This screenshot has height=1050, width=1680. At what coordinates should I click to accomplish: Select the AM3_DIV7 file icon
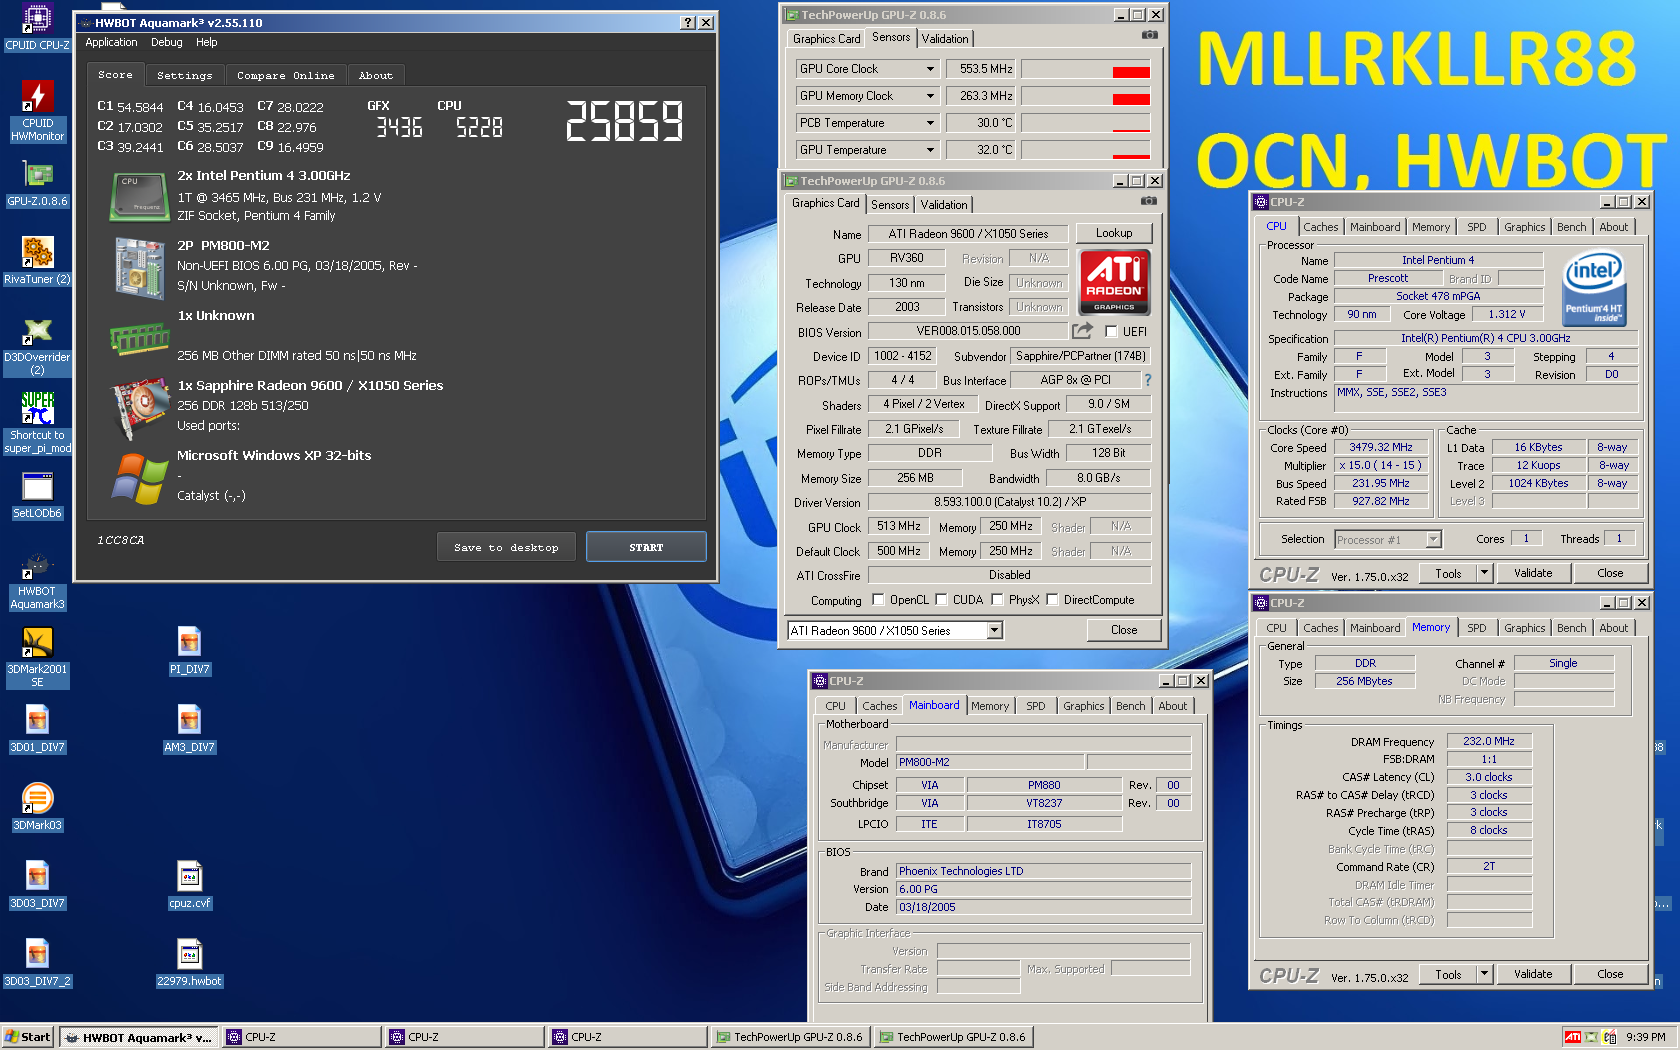[189, 729]
